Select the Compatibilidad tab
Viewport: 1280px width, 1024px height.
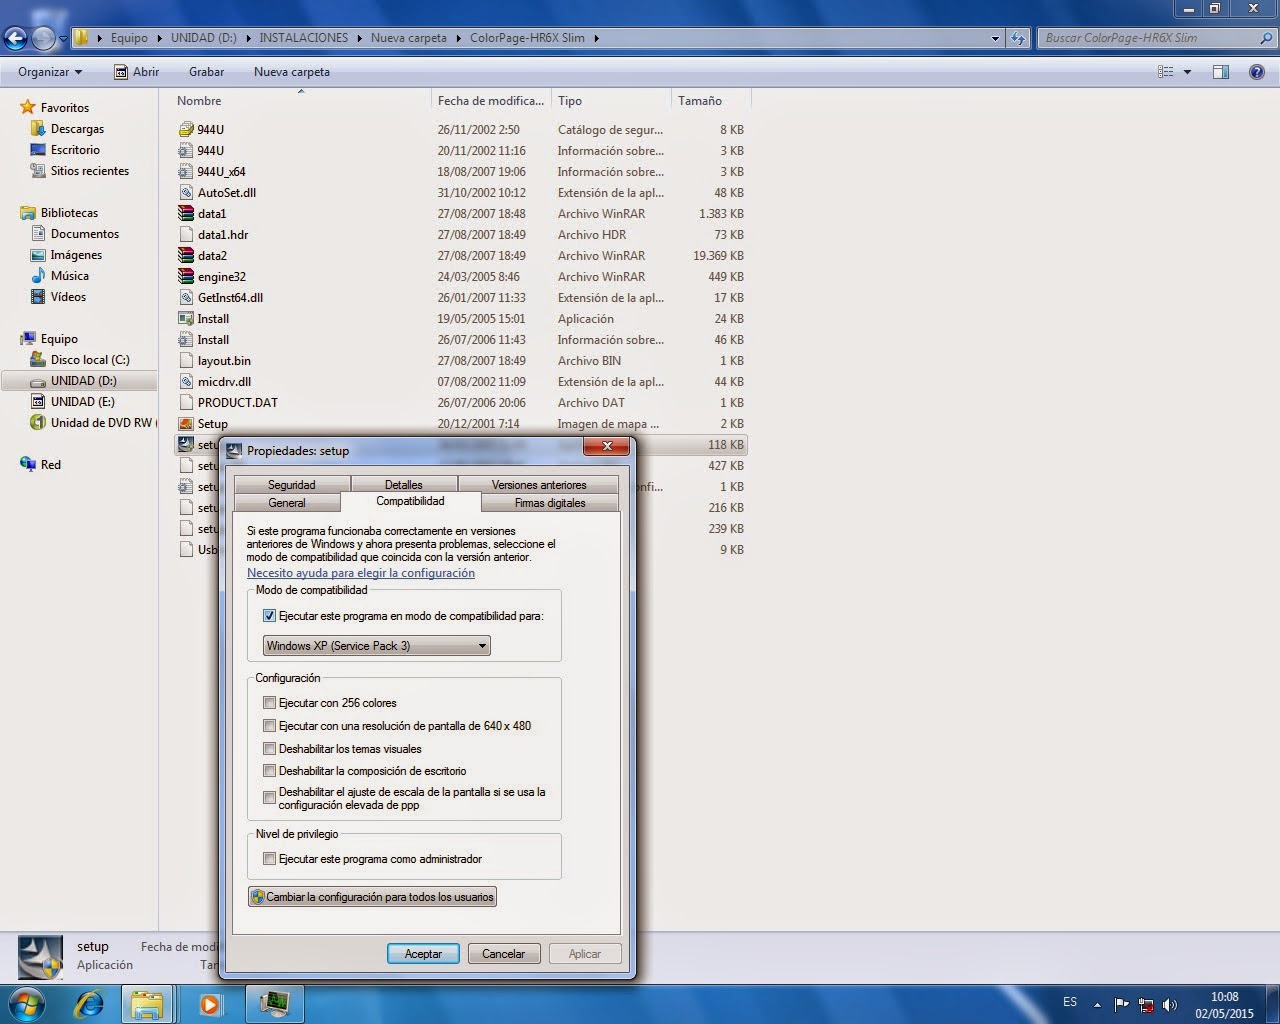[410, 501]
